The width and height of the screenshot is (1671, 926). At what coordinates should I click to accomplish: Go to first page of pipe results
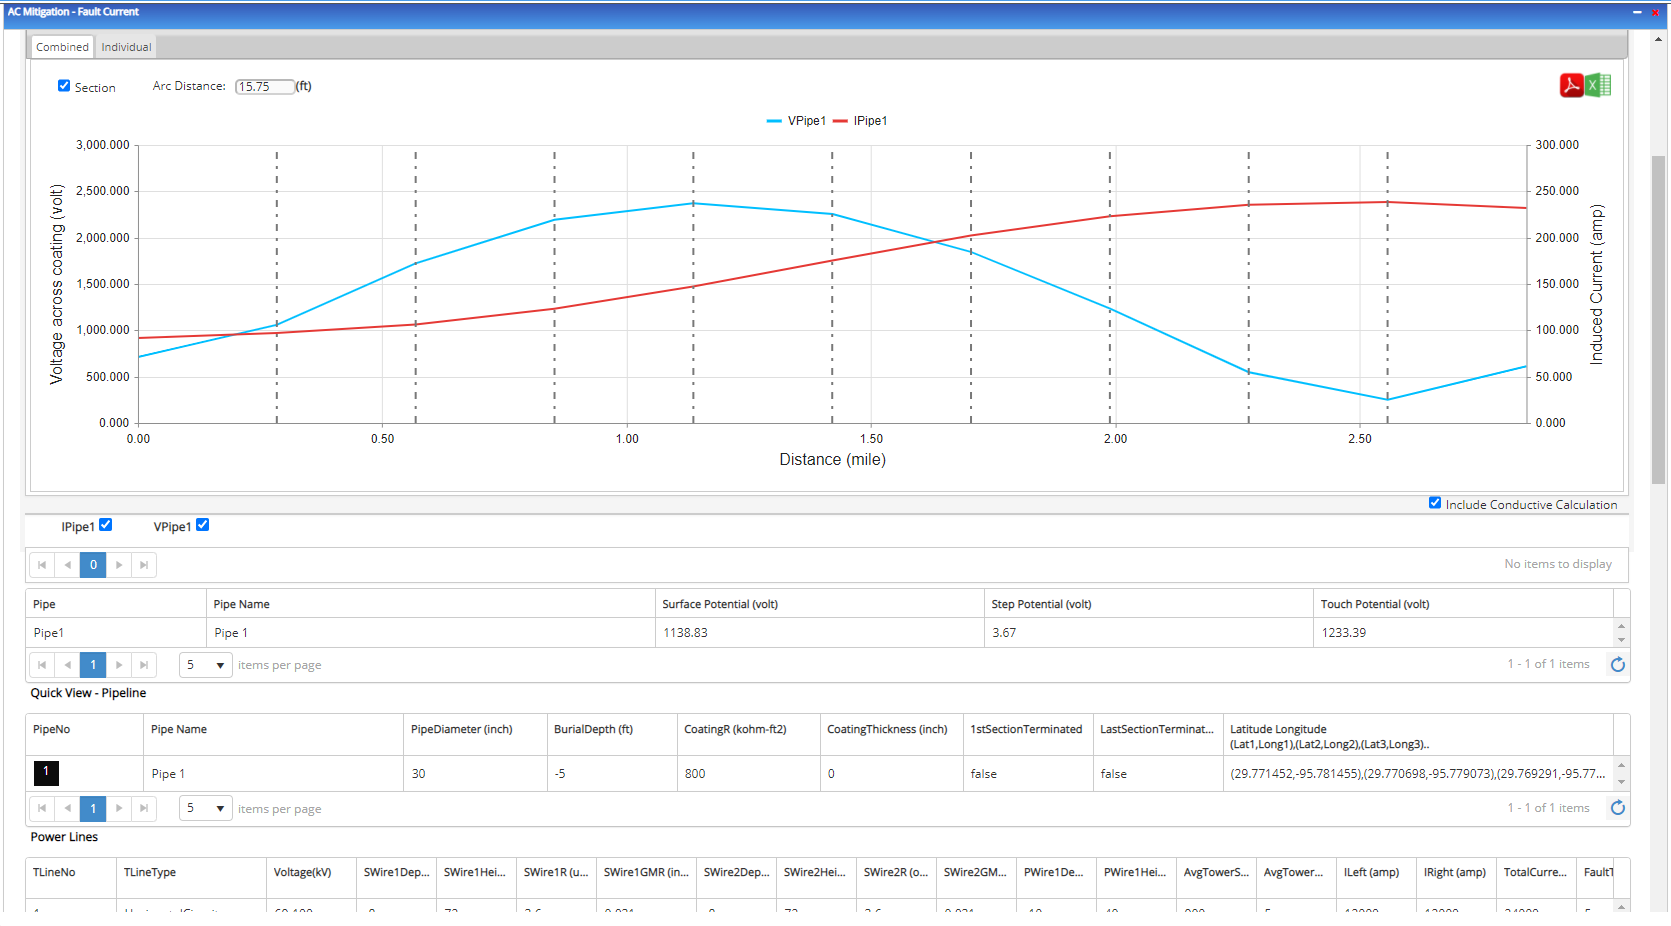coord(41,664)
